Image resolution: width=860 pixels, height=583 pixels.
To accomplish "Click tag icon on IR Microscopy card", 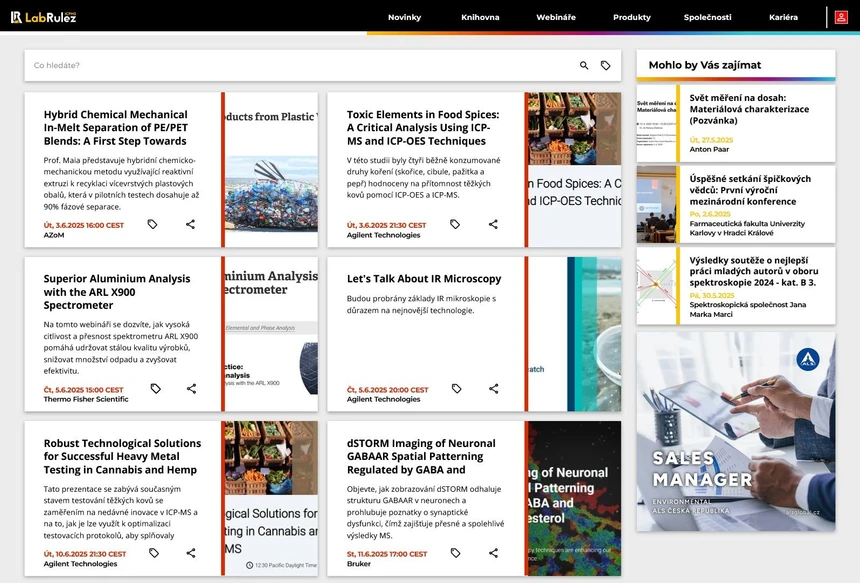I will click(x=456, y=389).
